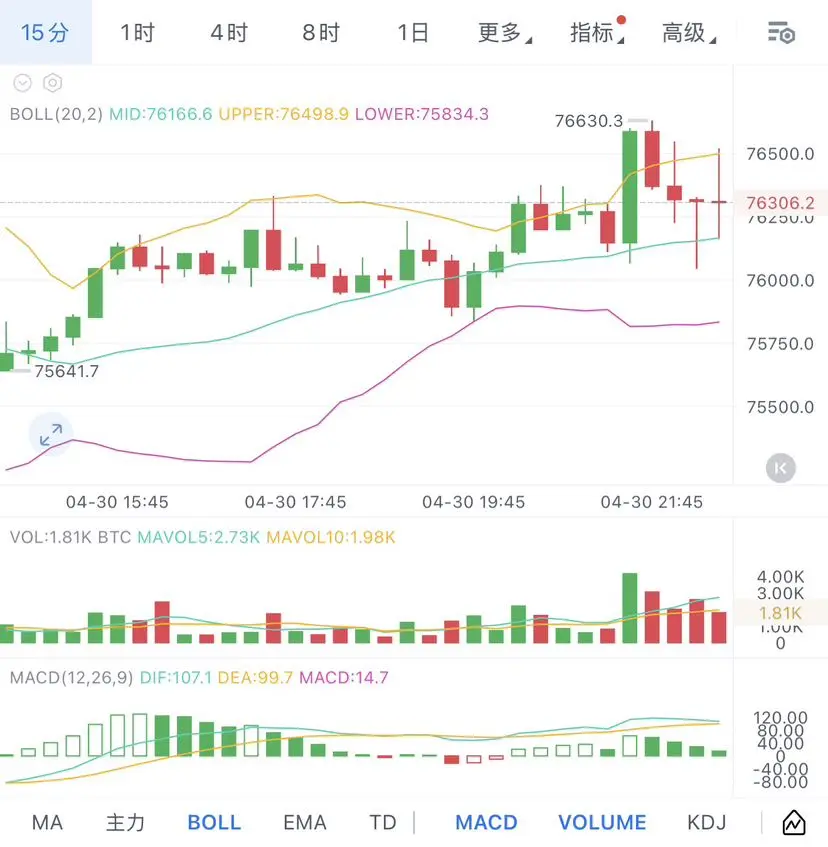
Task: Click the VOL:1.81K BTC label
Action: (x=71, y=537)
